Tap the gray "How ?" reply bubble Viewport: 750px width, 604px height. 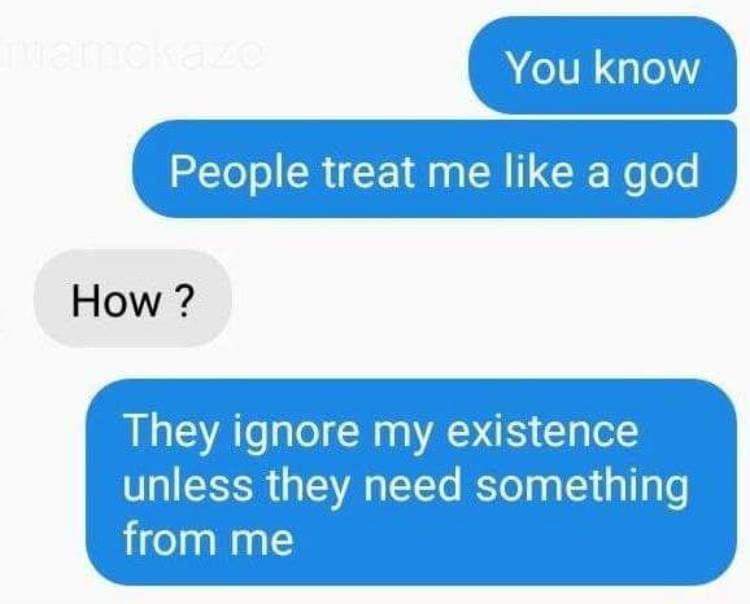coord(132,298)
